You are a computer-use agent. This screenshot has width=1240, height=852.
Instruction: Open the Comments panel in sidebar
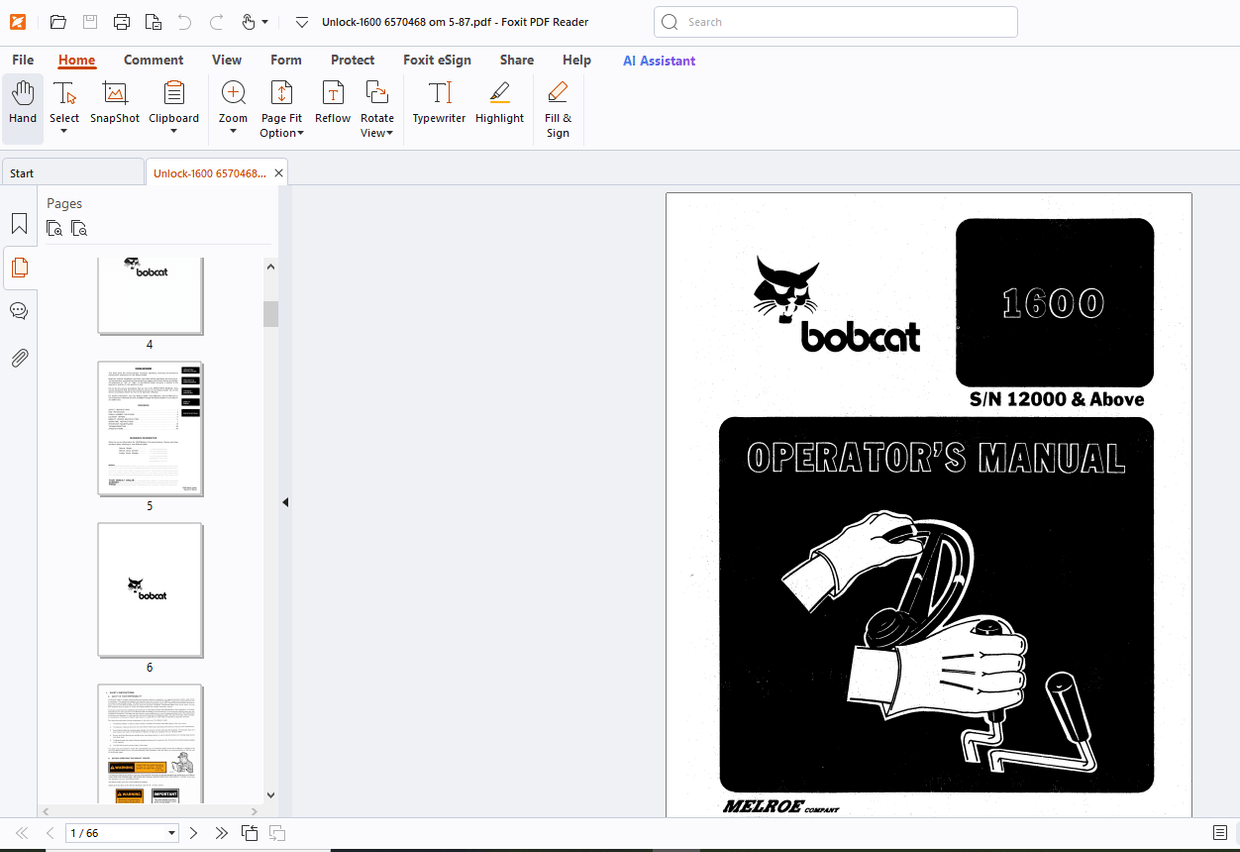click(19, 311)
